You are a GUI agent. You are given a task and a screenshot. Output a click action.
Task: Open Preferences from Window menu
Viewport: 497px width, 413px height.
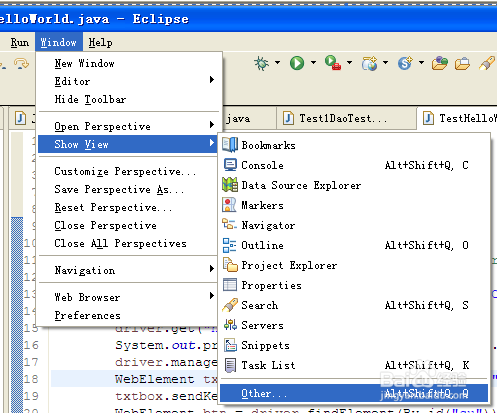[x=87, y=315]
